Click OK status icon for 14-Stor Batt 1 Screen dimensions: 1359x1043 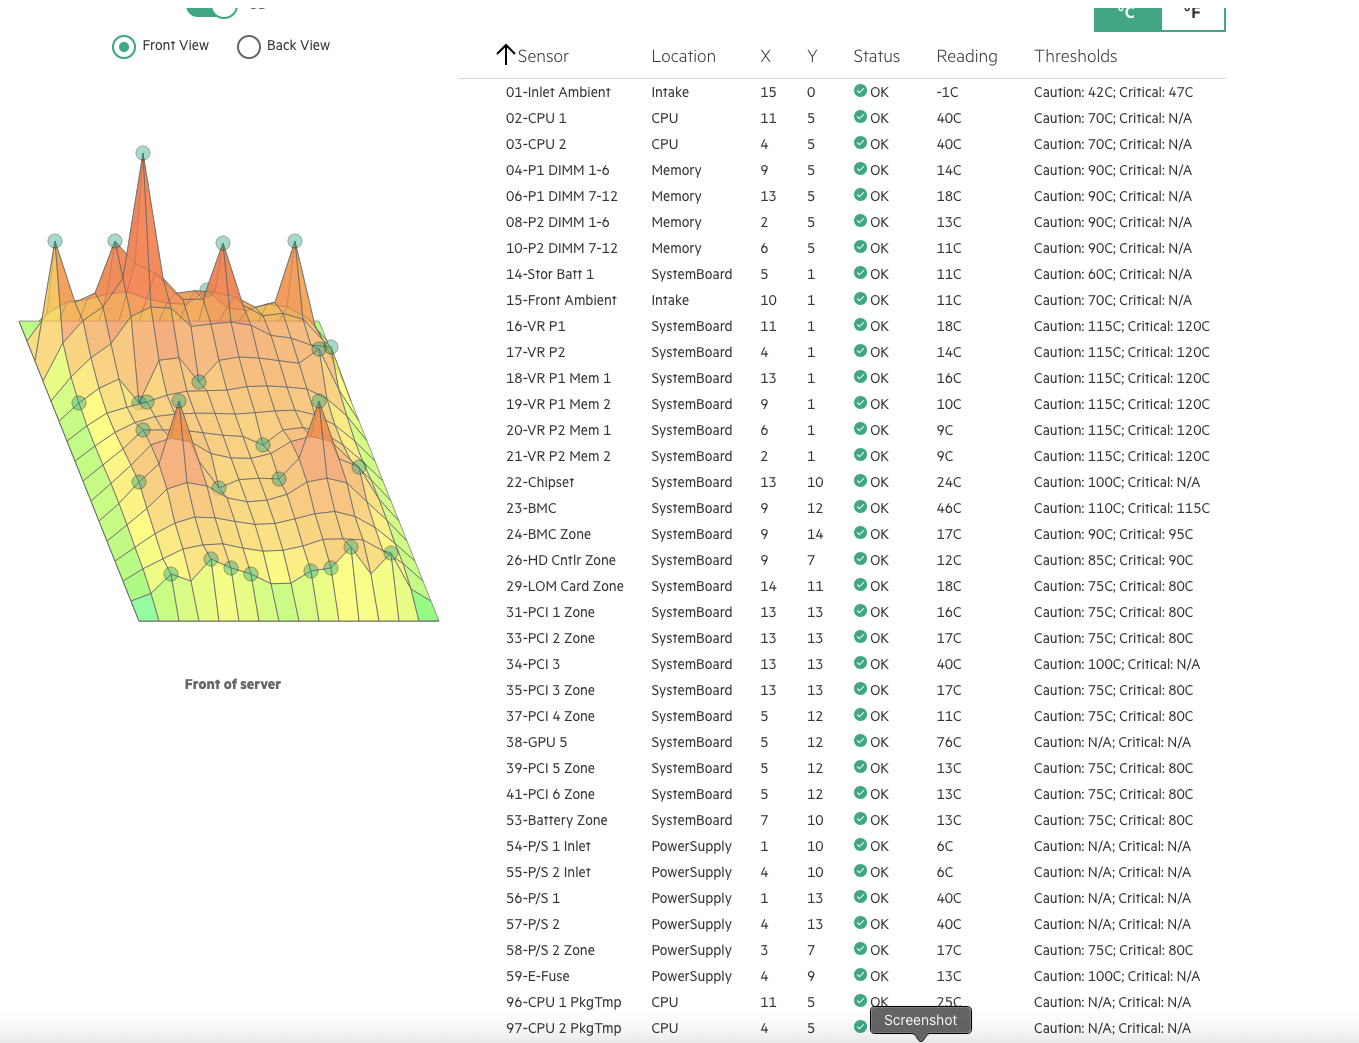tap(860, 273)
